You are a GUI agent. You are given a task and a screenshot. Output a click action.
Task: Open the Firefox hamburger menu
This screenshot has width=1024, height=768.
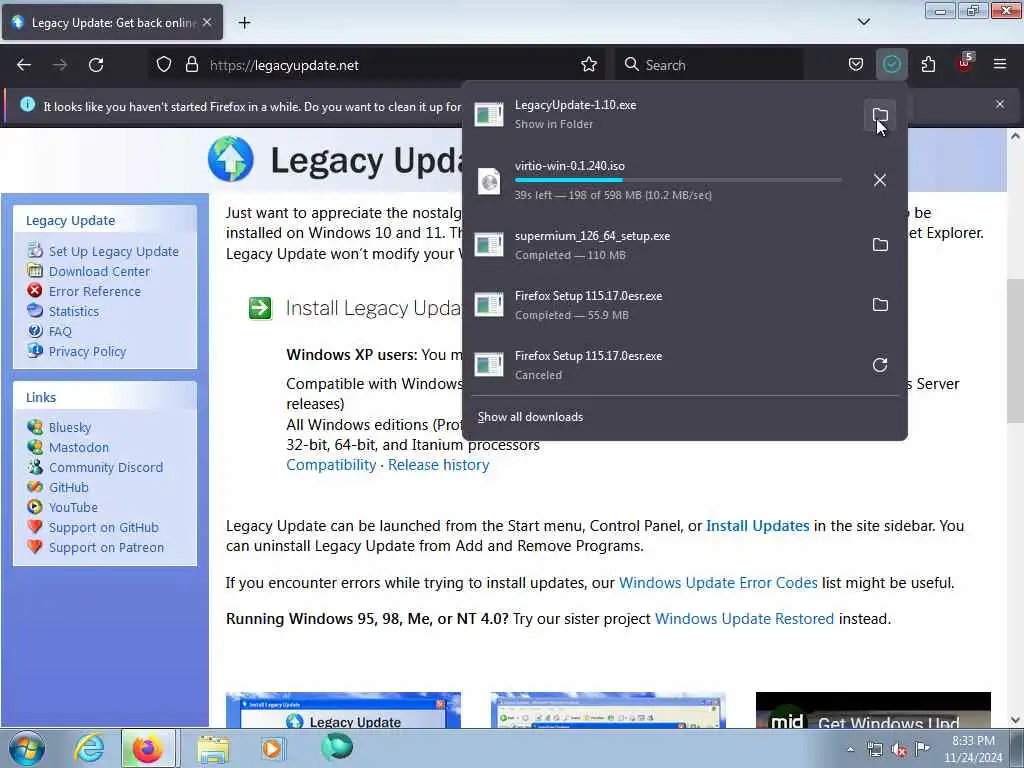(1000, 65)
